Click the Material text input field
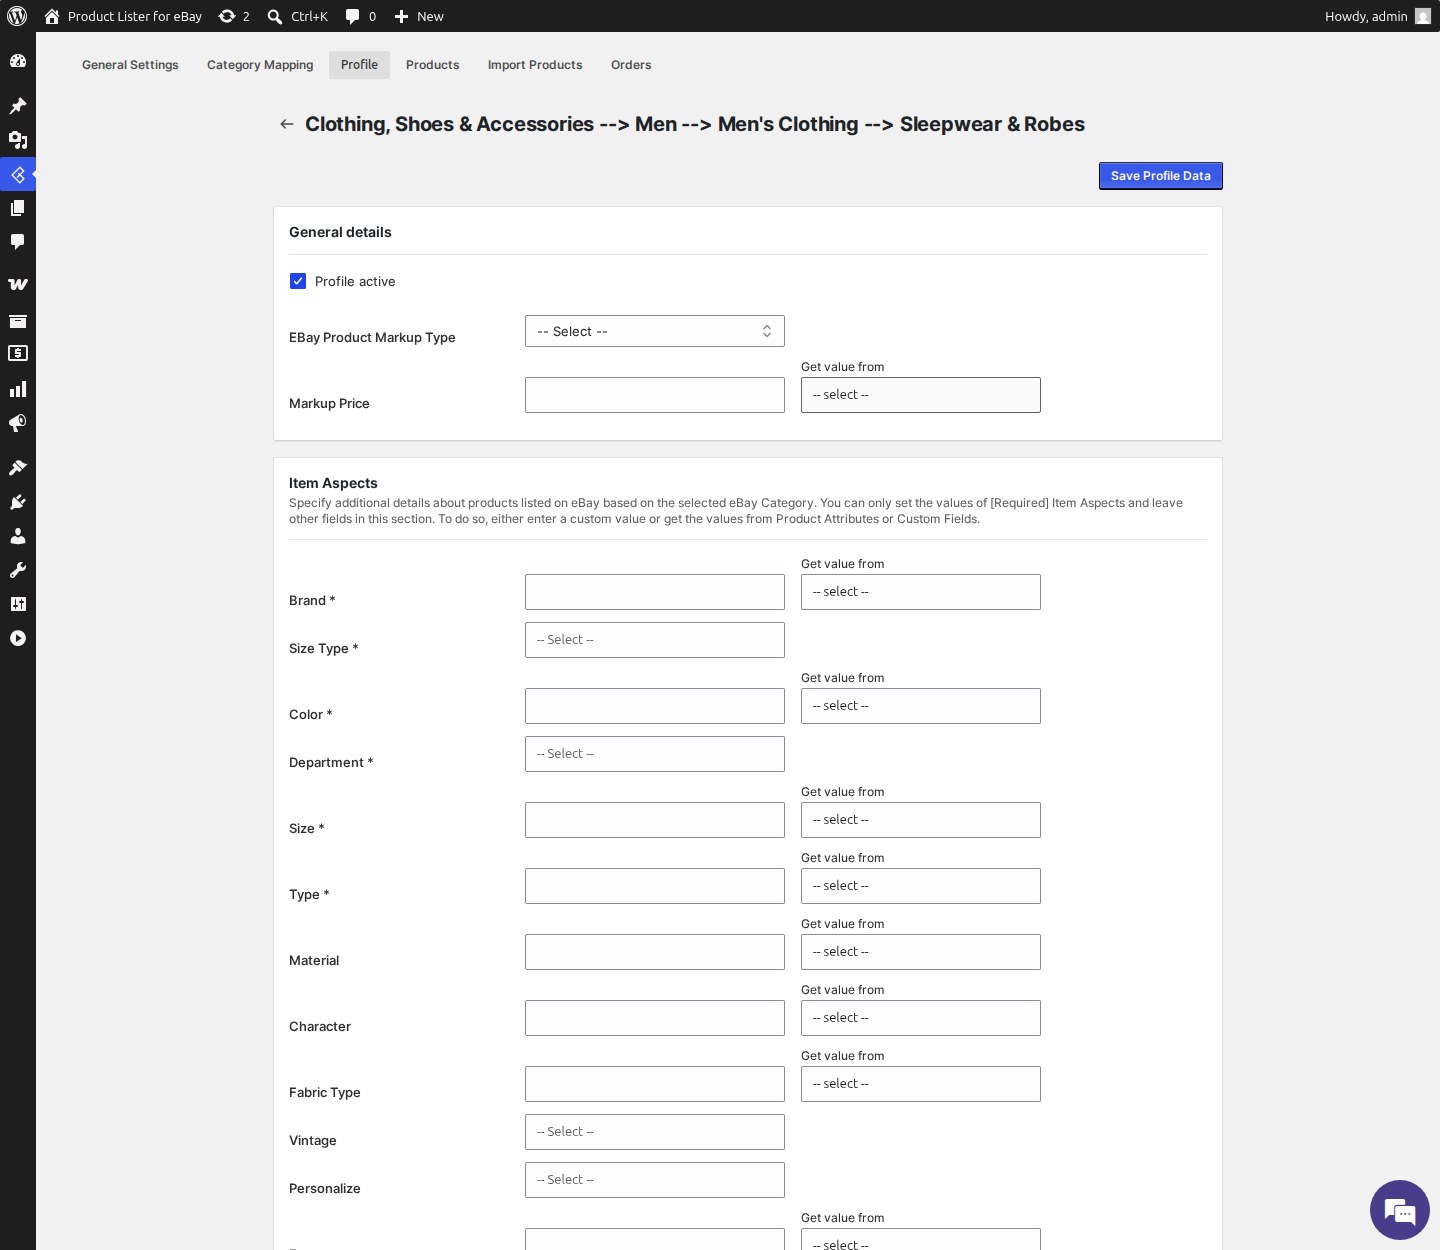The image size is (1440, 1250). click(655, 952)
